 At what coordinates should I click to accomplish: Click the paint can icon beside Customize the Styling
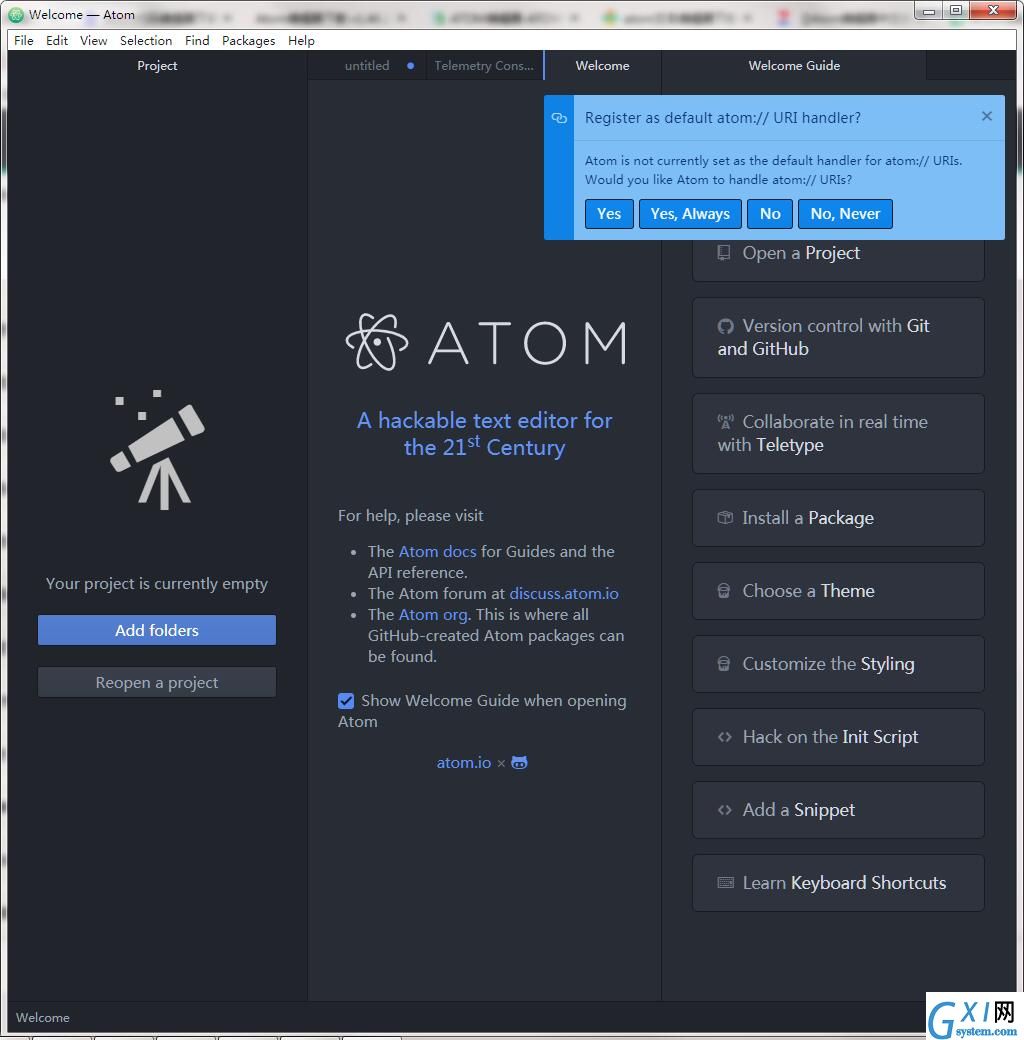pyautogui.click(x=724, y=664)
